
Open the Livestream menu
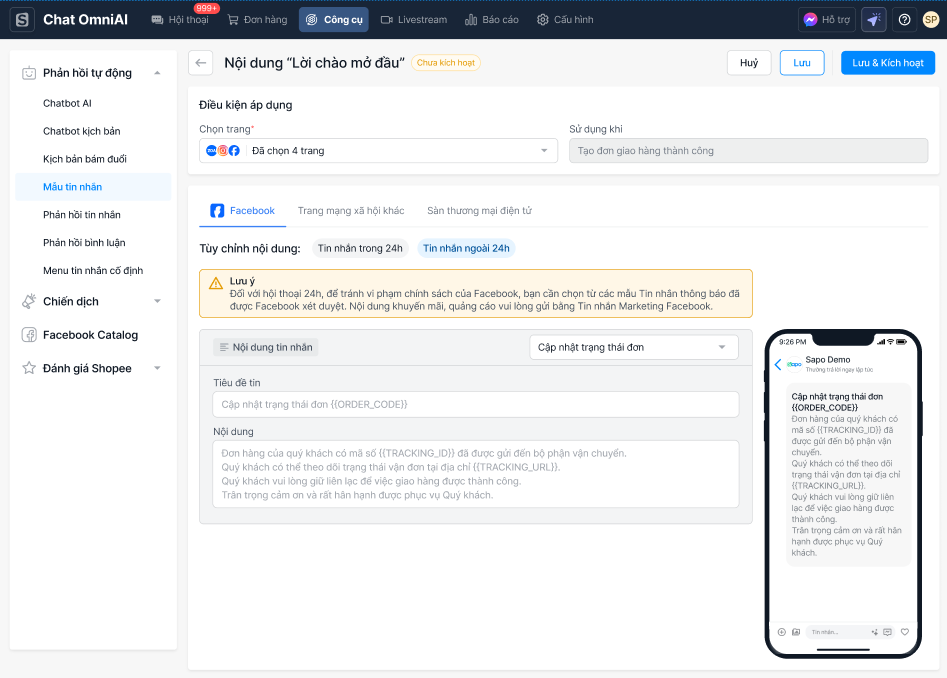tap(414, 19)
